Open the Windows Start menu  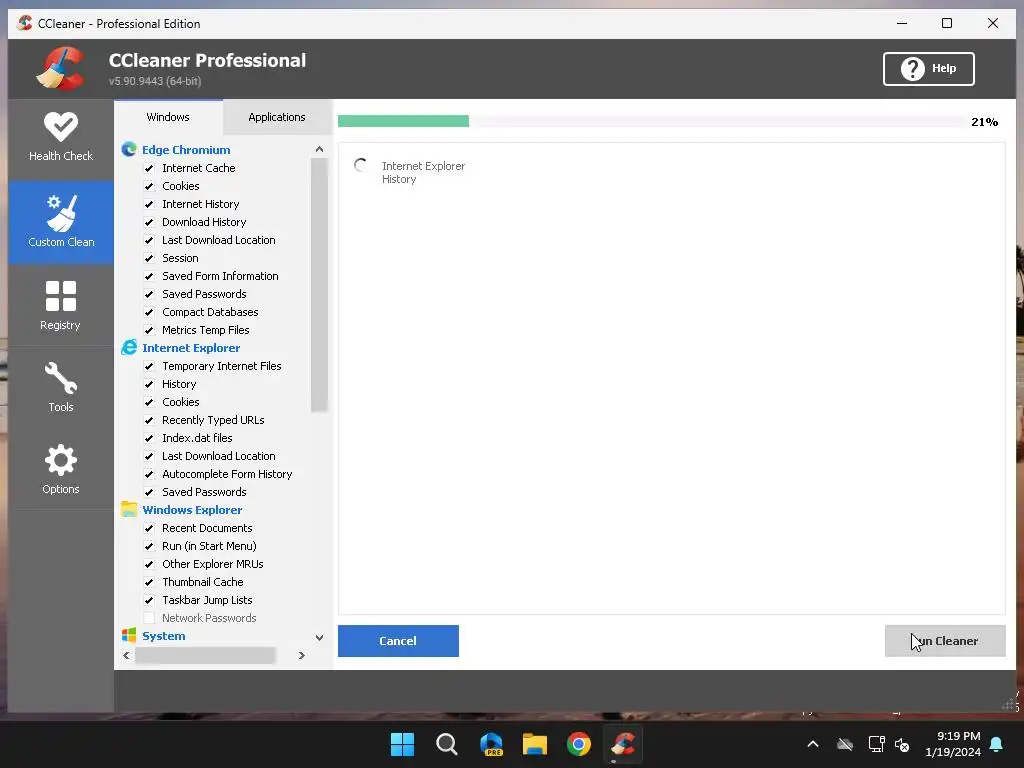tap(402, 744)
